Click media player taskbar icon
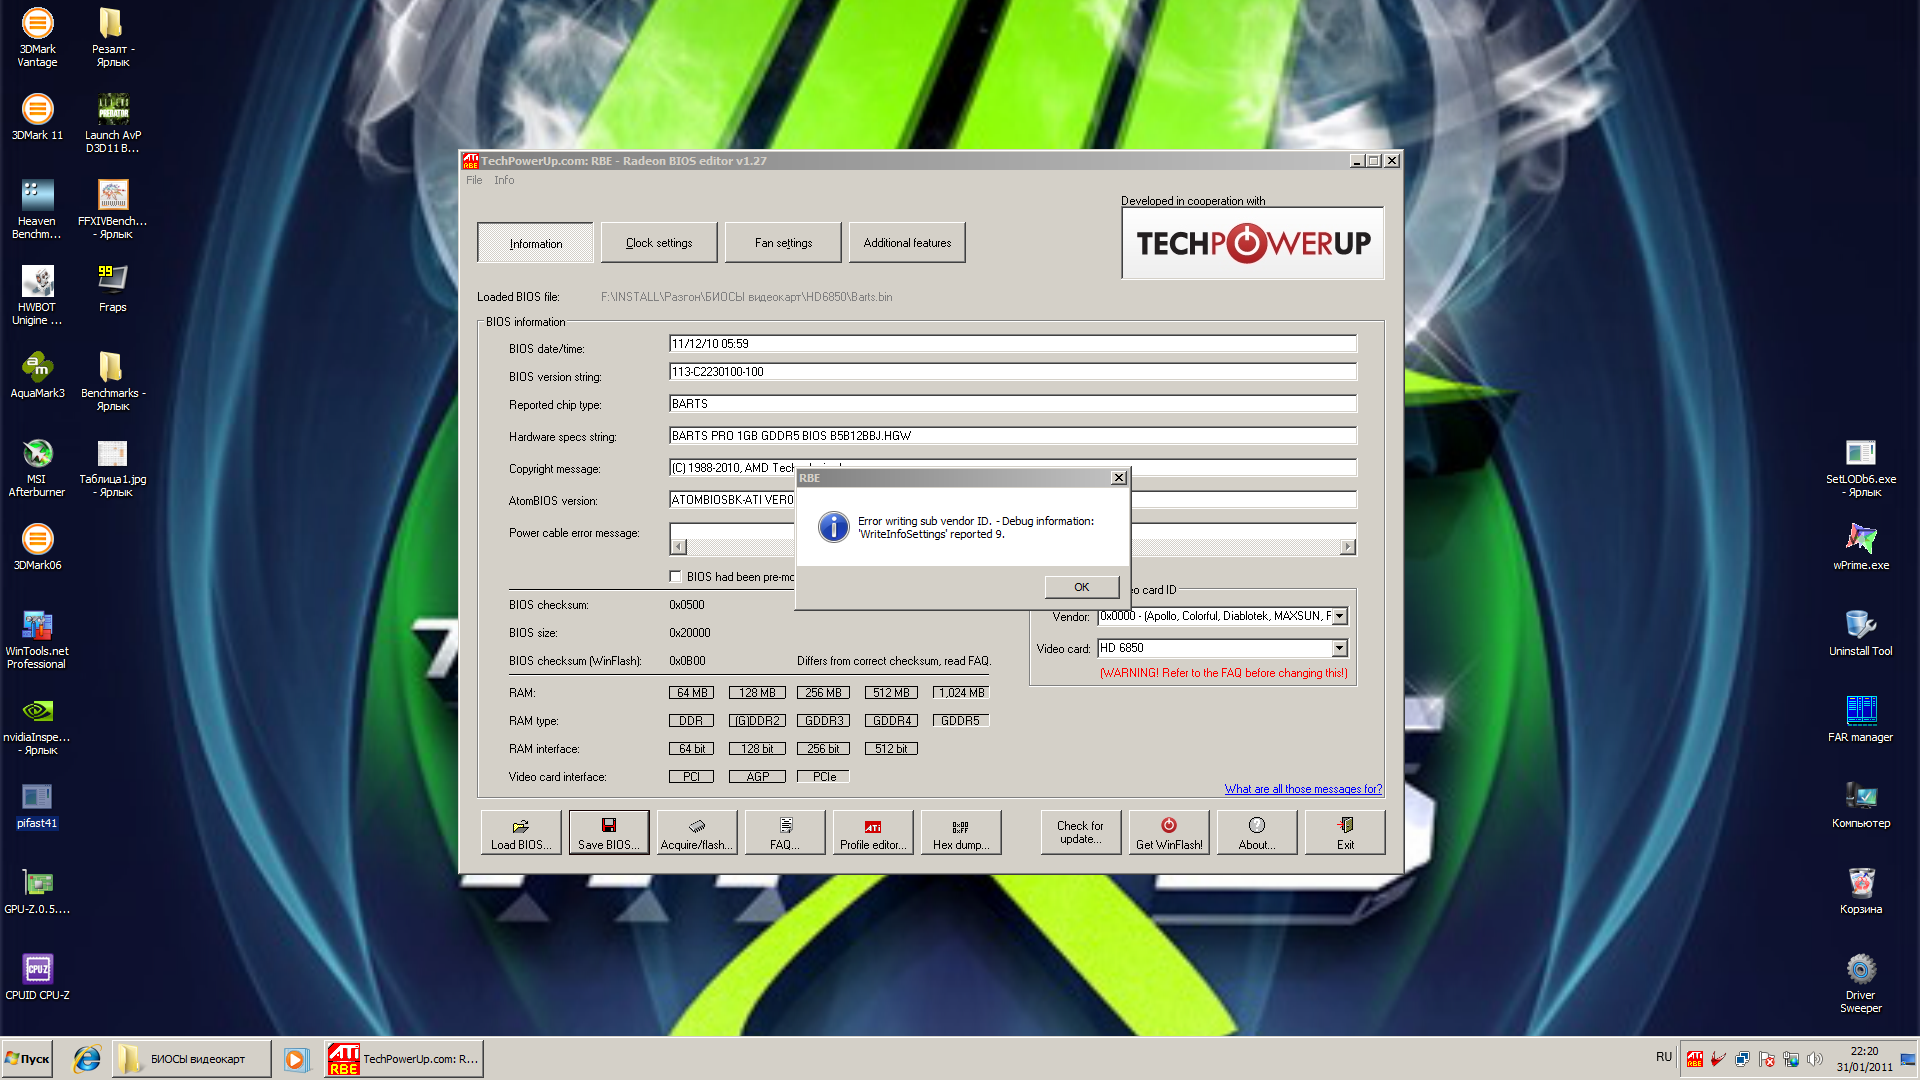 click(x=296, y=1059)
